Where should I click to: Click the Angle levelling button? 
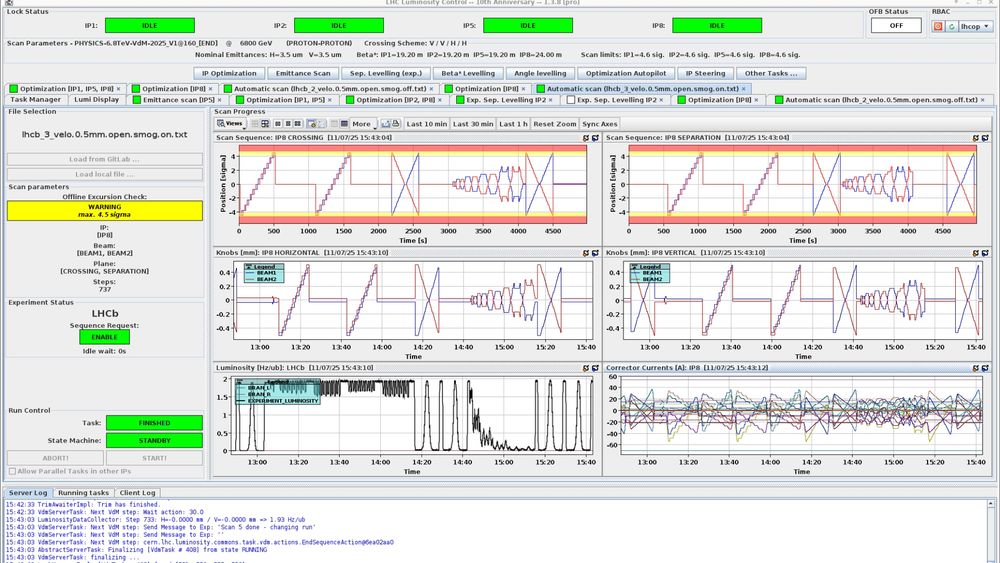click(540, 73)
